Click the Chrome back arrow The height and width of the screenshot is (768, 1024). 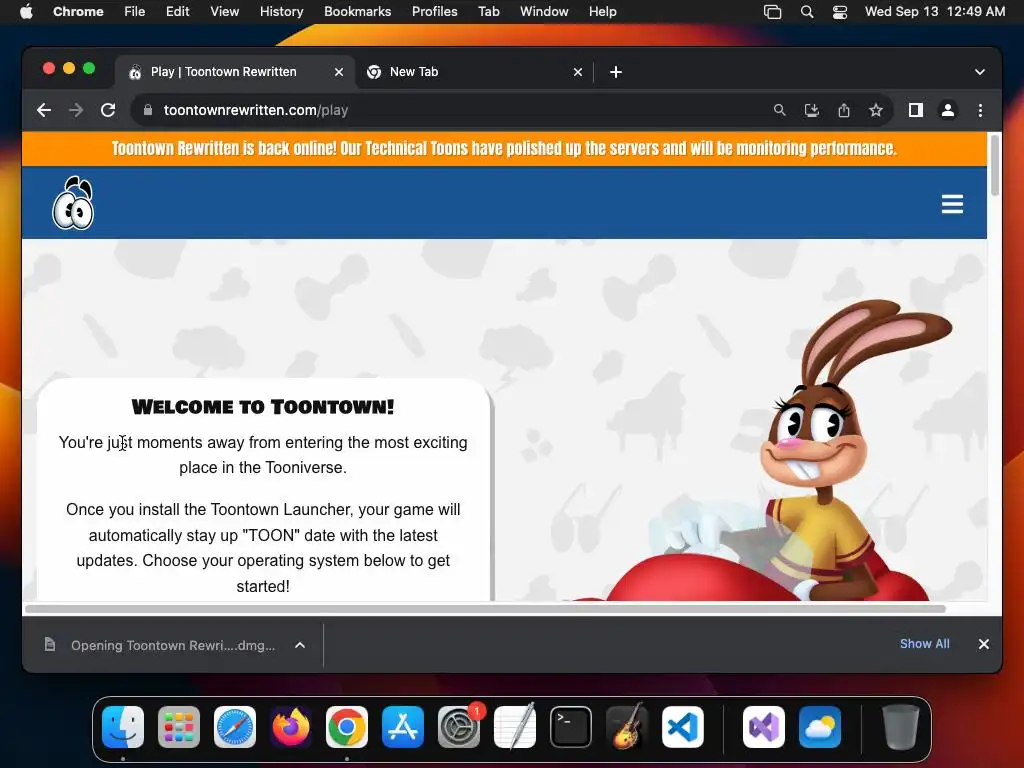click(44, 110)
